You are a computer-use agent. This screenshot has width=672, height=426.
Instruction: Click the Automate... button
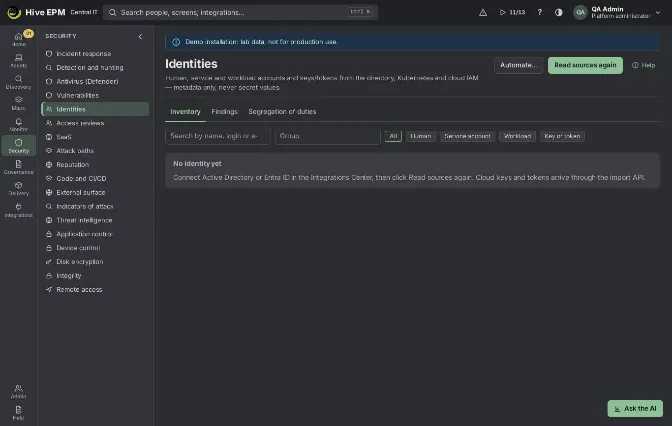tap(519, 65)
